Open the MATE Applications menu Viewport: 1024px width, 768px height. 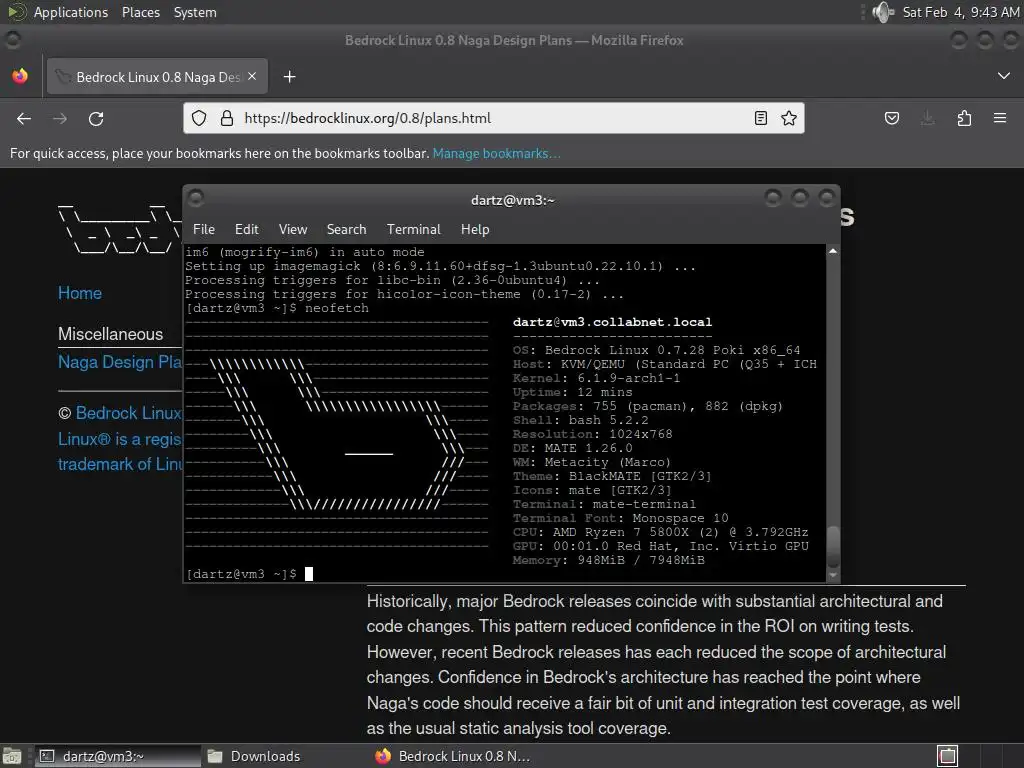[59, 12]
